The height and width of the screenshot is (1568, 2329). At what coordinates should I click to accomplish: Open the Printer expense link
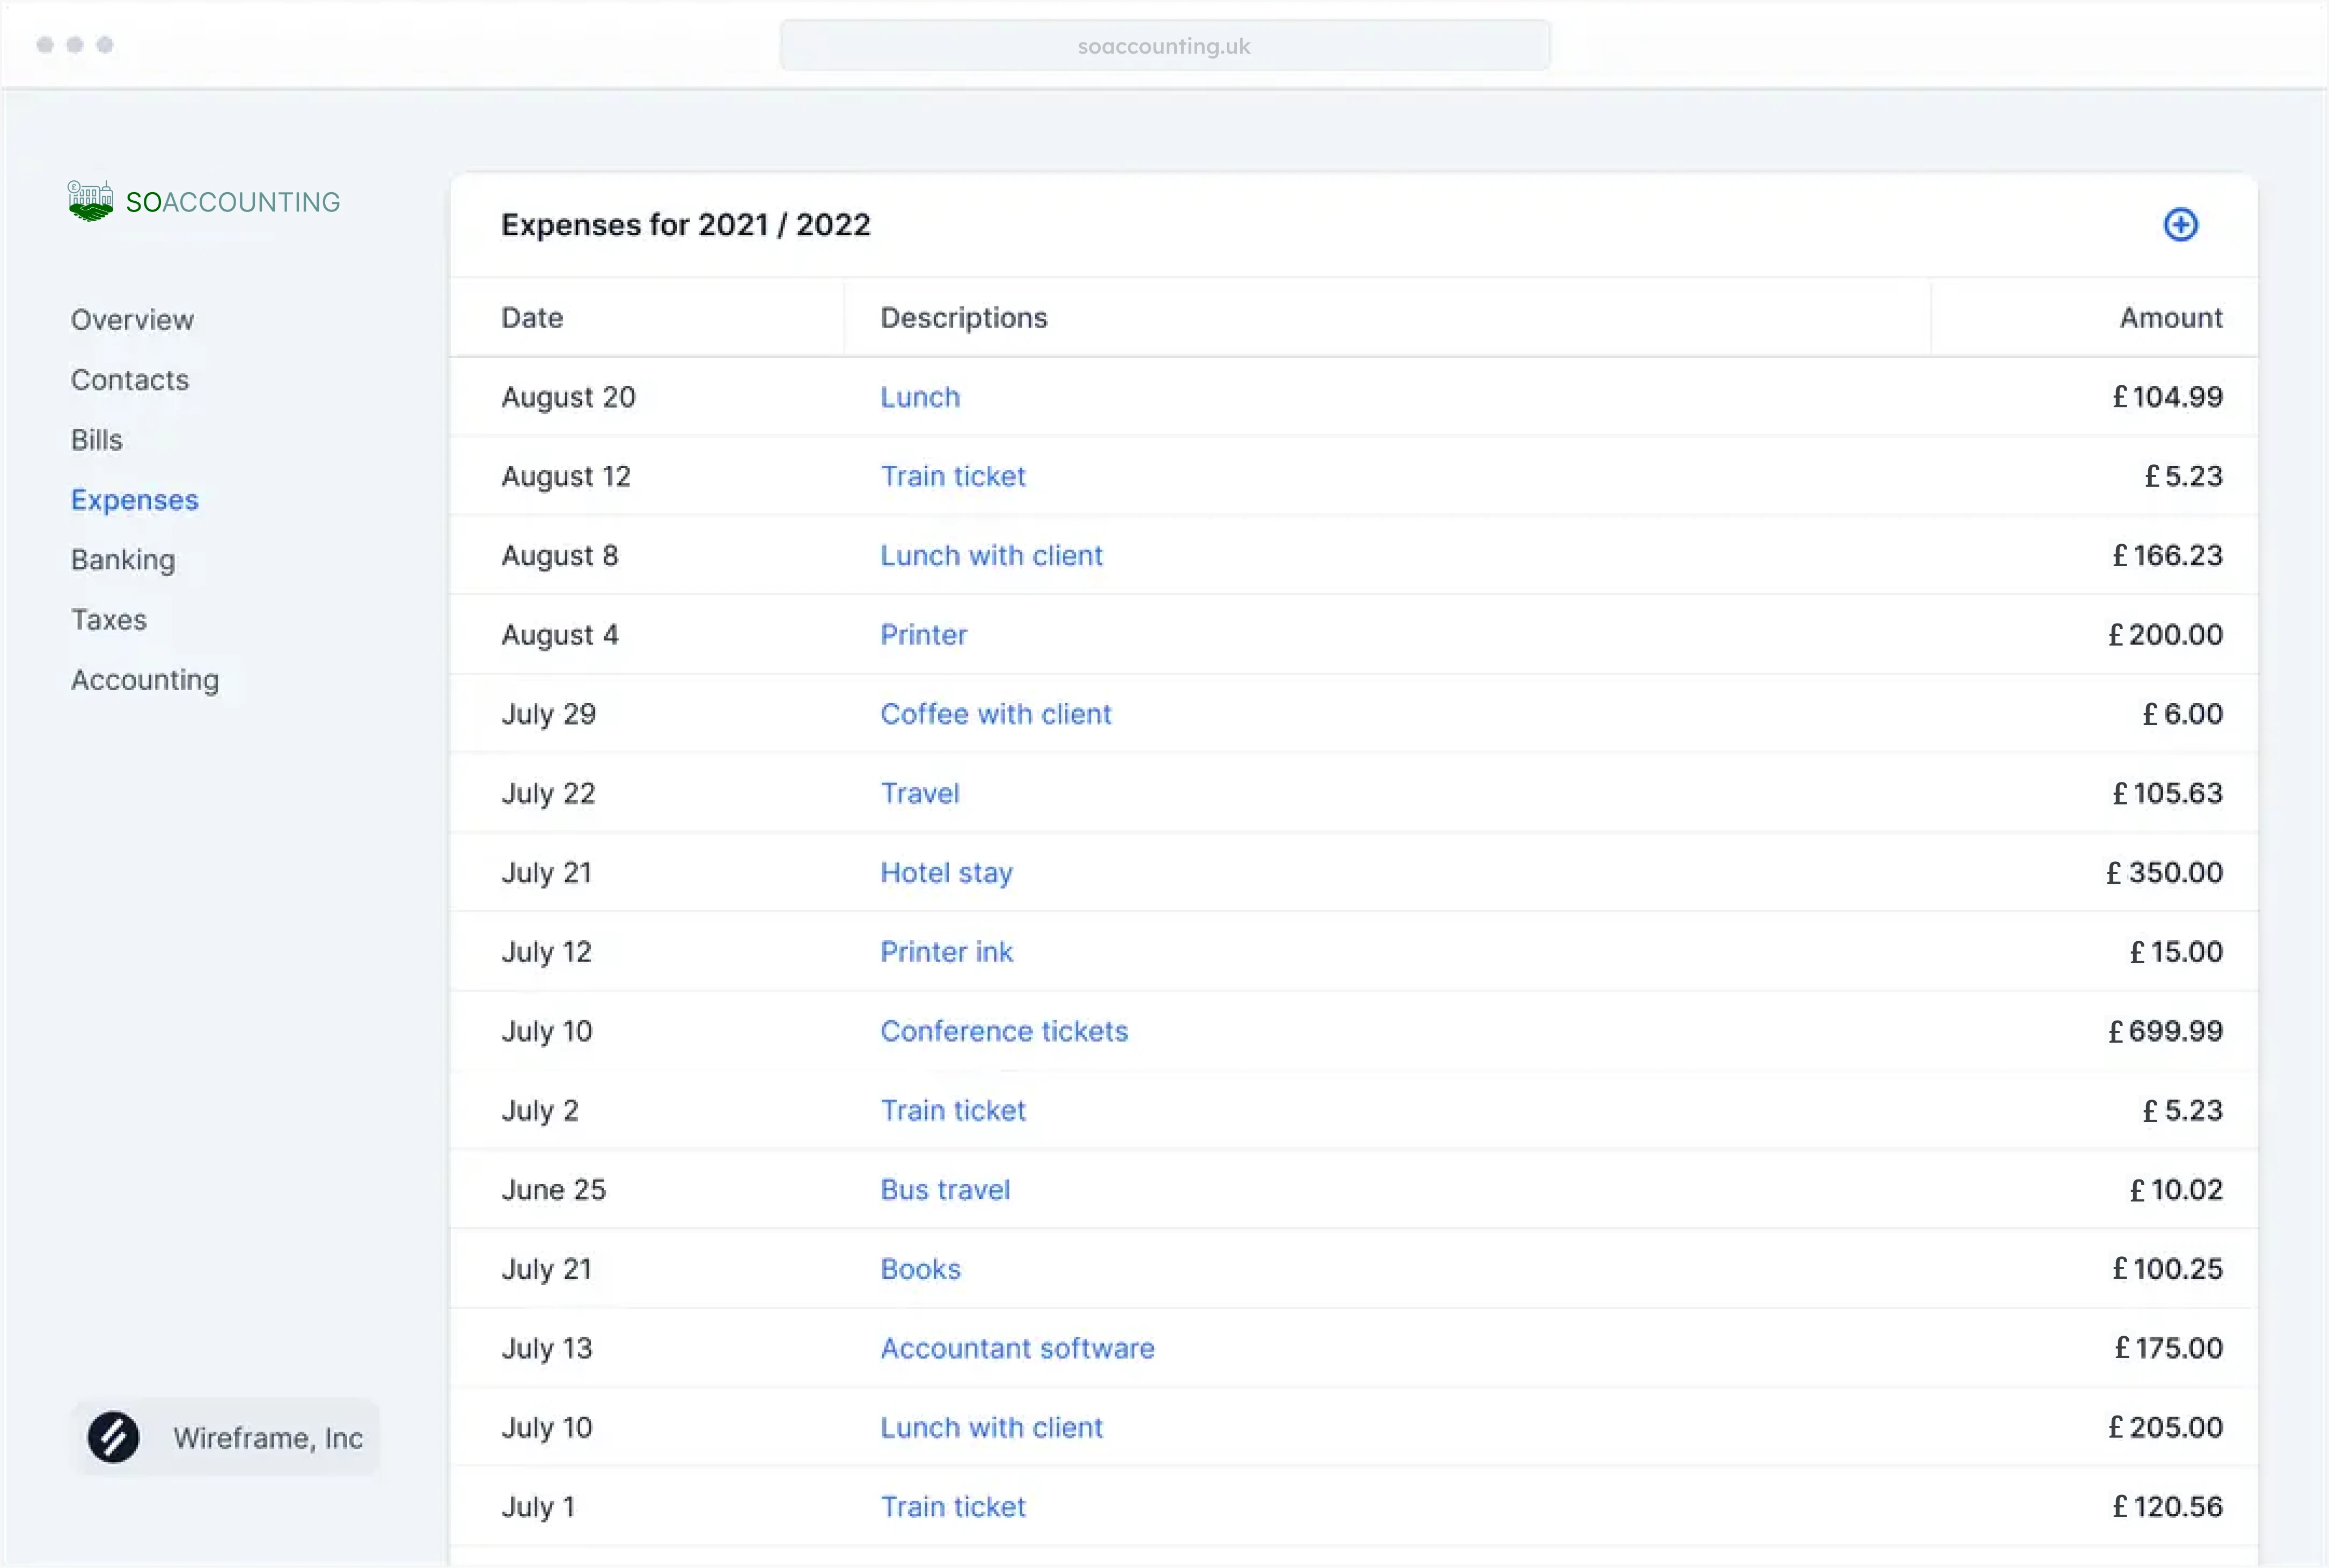923,634
